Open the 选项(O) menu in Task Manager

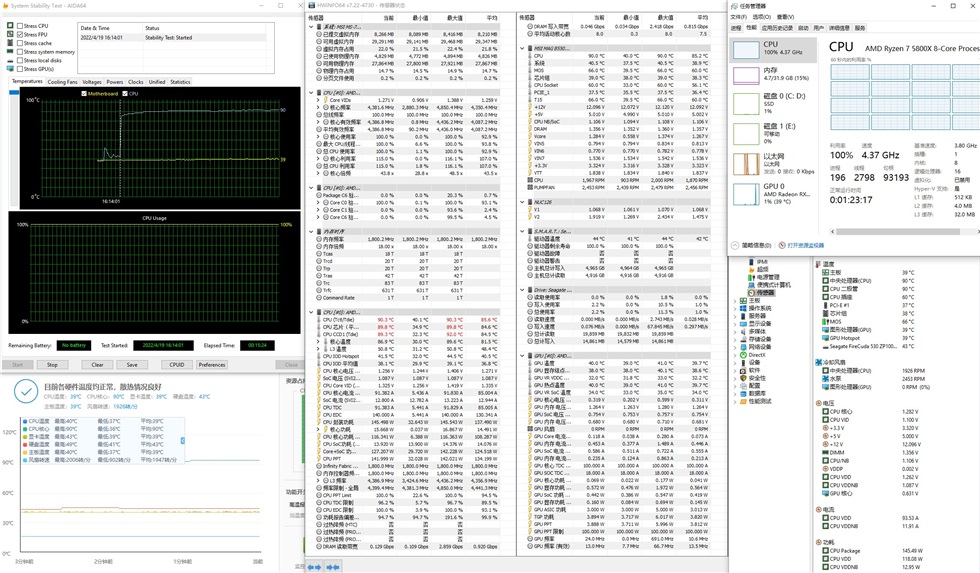coord(761,17)
